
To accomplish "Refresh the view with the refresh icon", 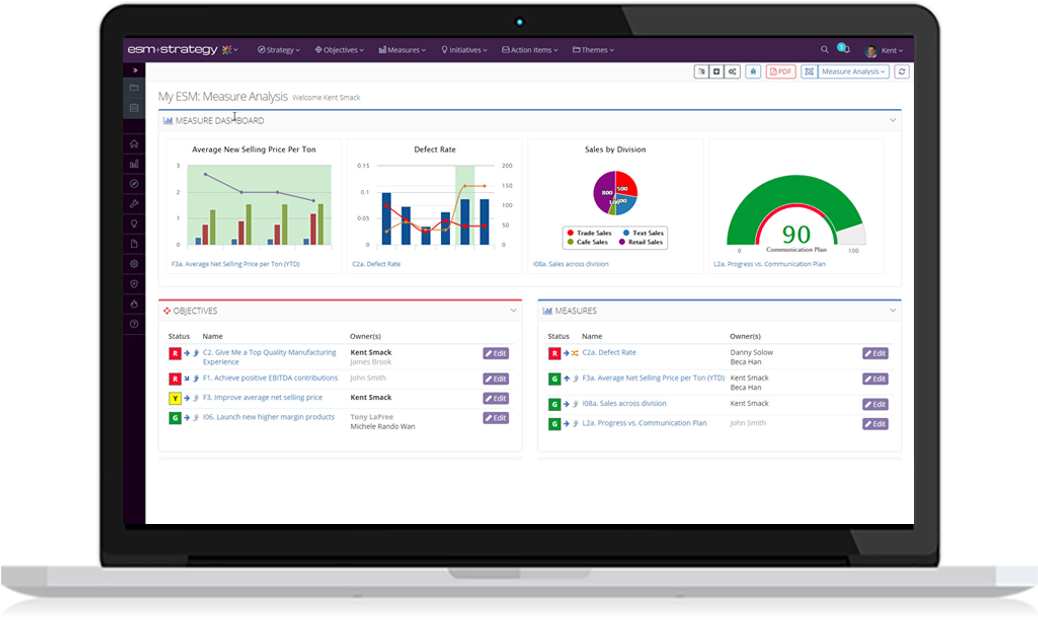I will [x=900, y=72].
